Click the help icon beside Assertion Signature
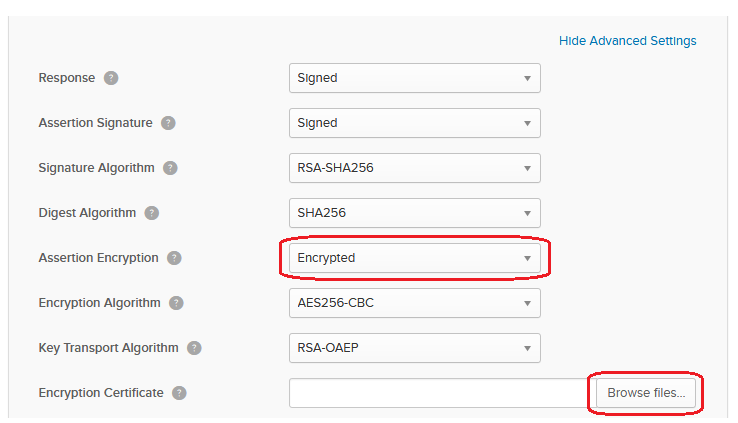738x423 pixels. [168, 123]
